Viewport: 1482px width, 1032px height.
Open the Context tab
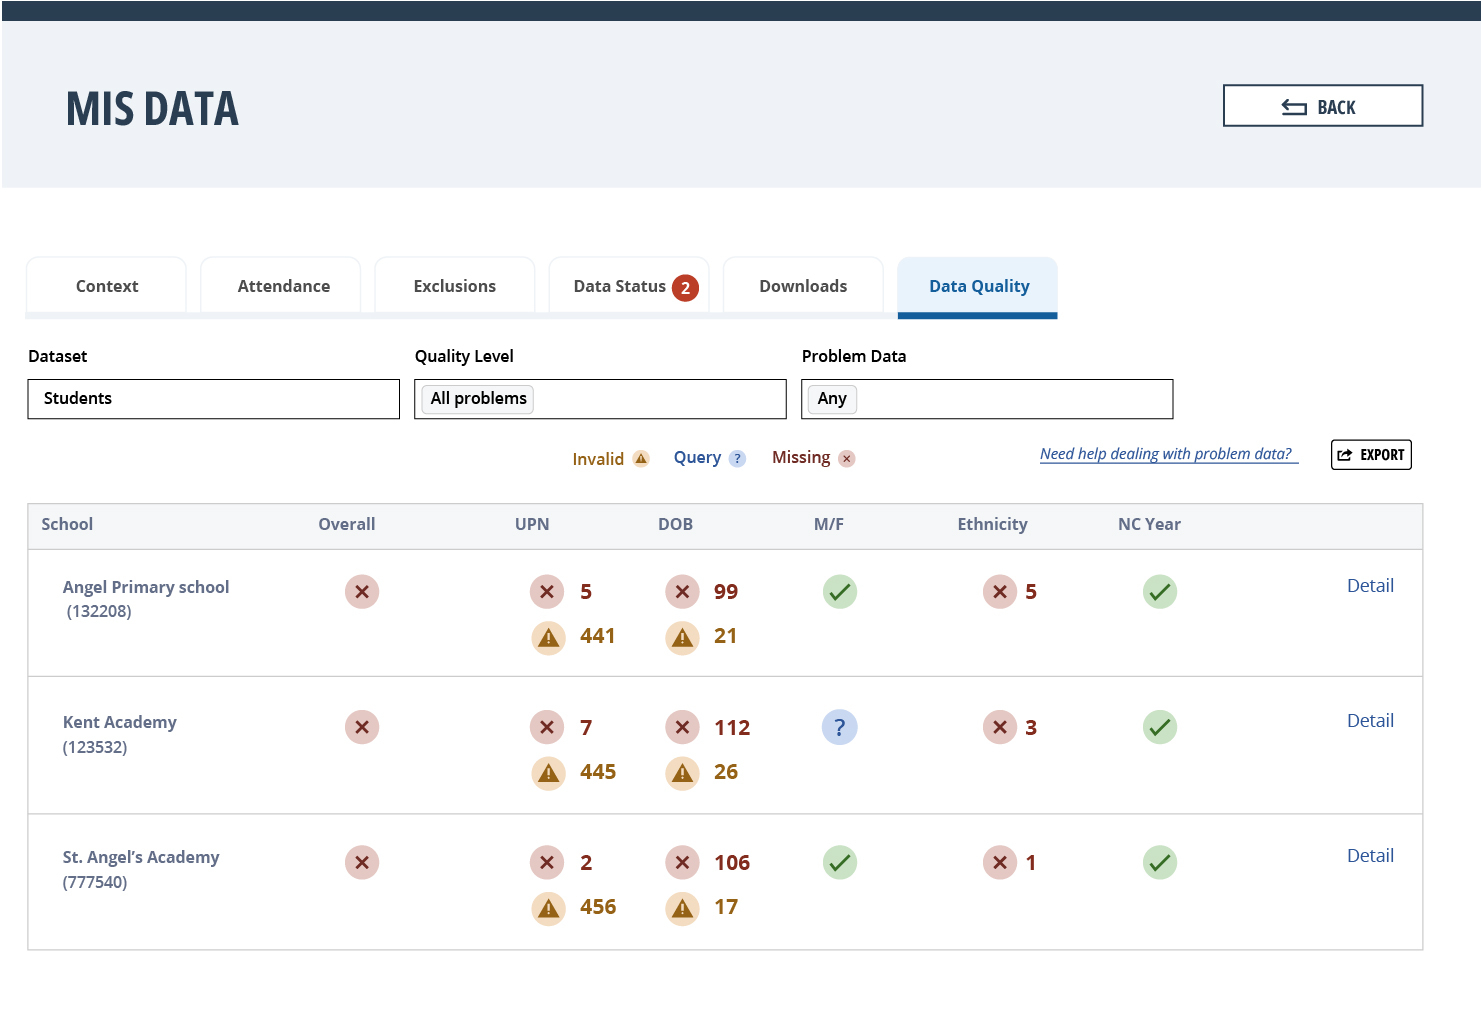pyautogui.click(x=107, y=286)
